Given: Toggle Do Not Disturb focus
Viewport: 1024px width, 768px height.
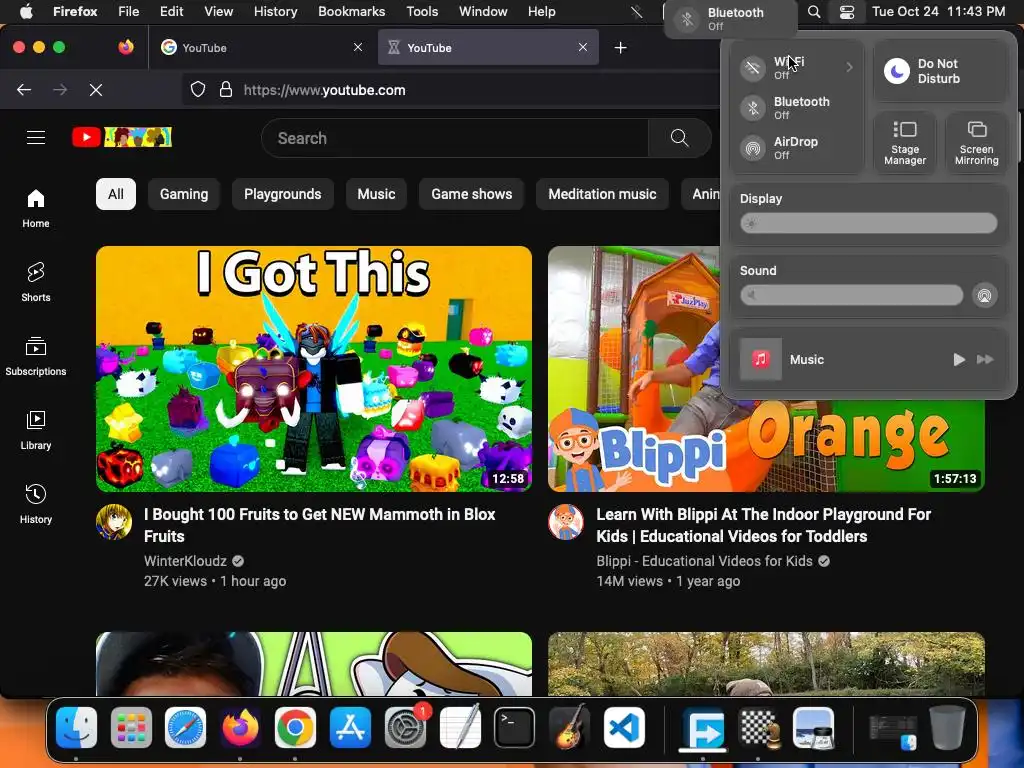Looking at the screenshot, I should point(897,71).
